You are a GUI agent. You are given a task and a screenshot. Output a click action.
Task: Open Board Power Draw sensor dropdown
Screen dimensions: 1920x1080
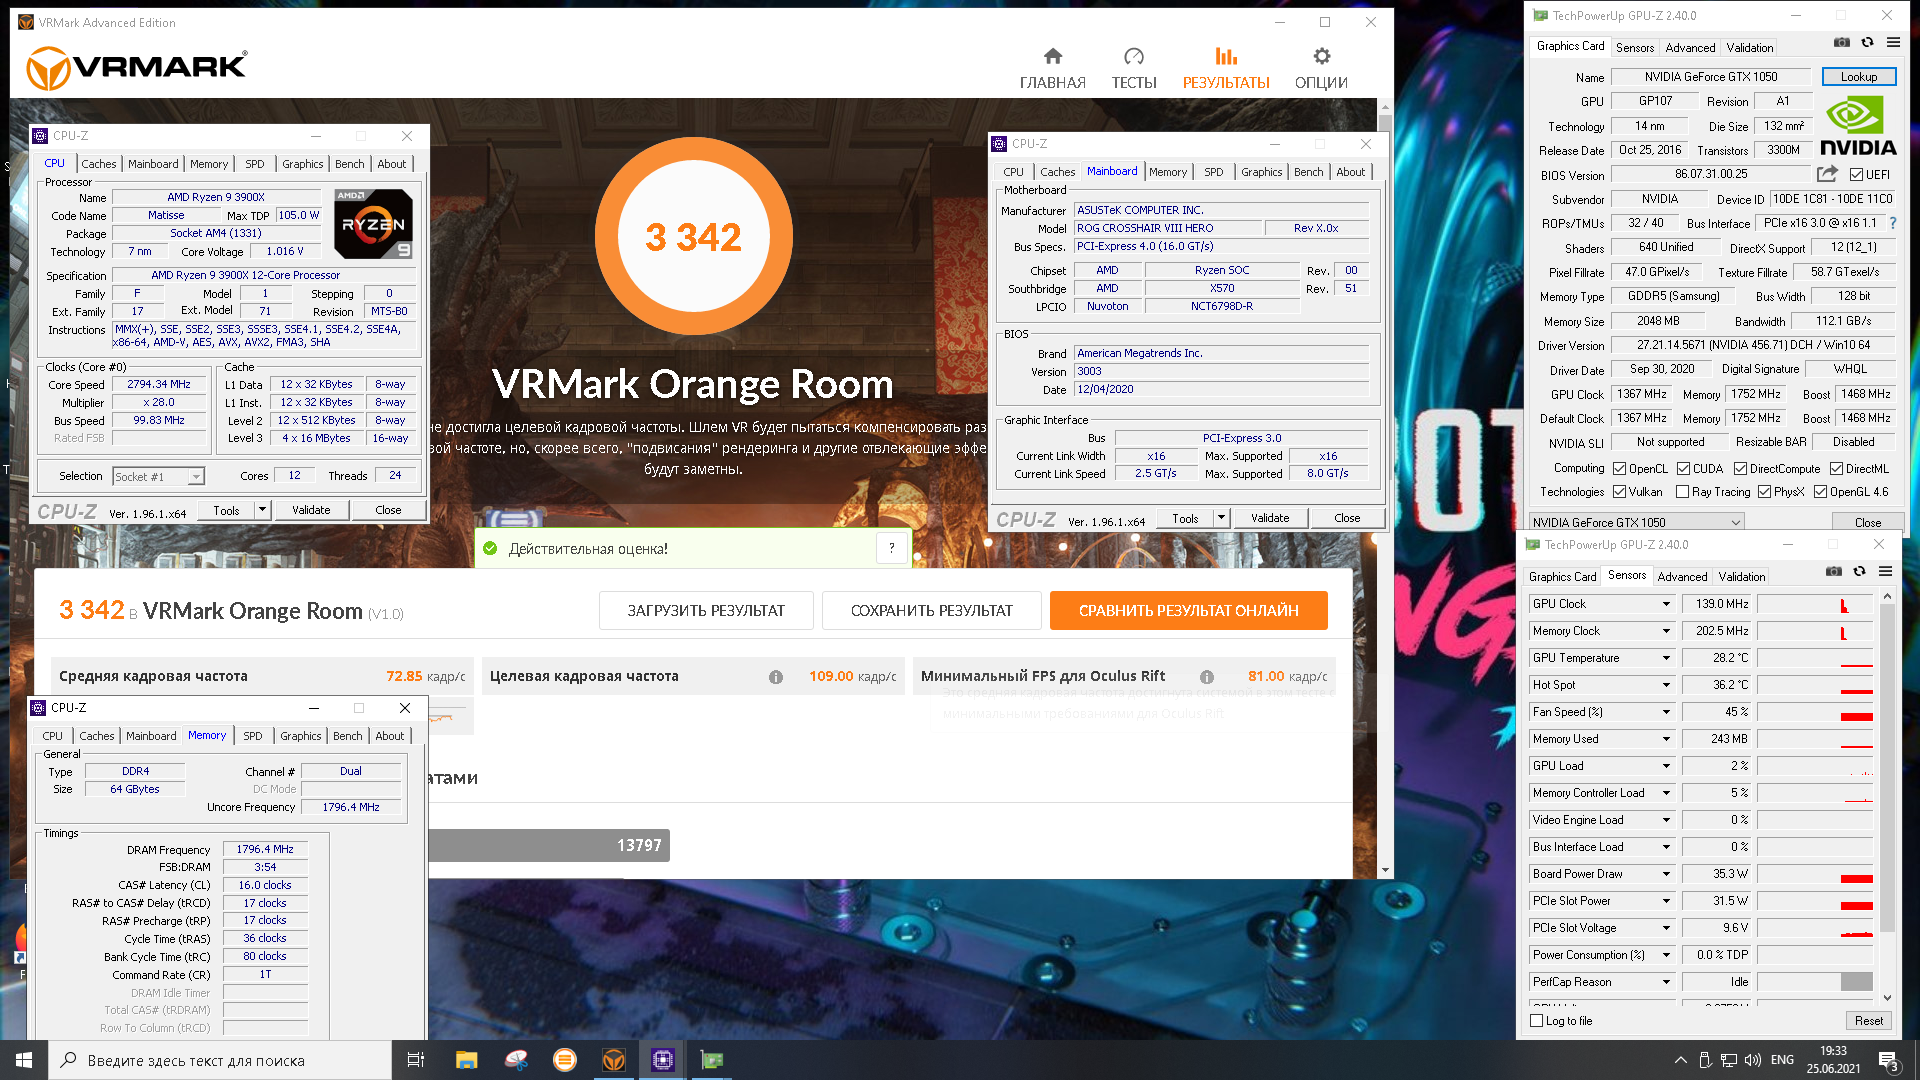(1666, 874)
